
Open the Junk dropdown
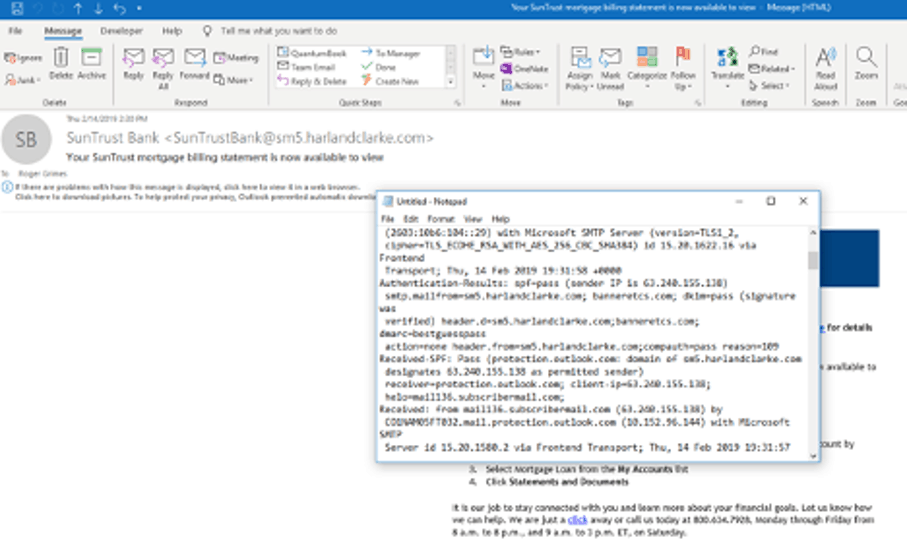23,79
